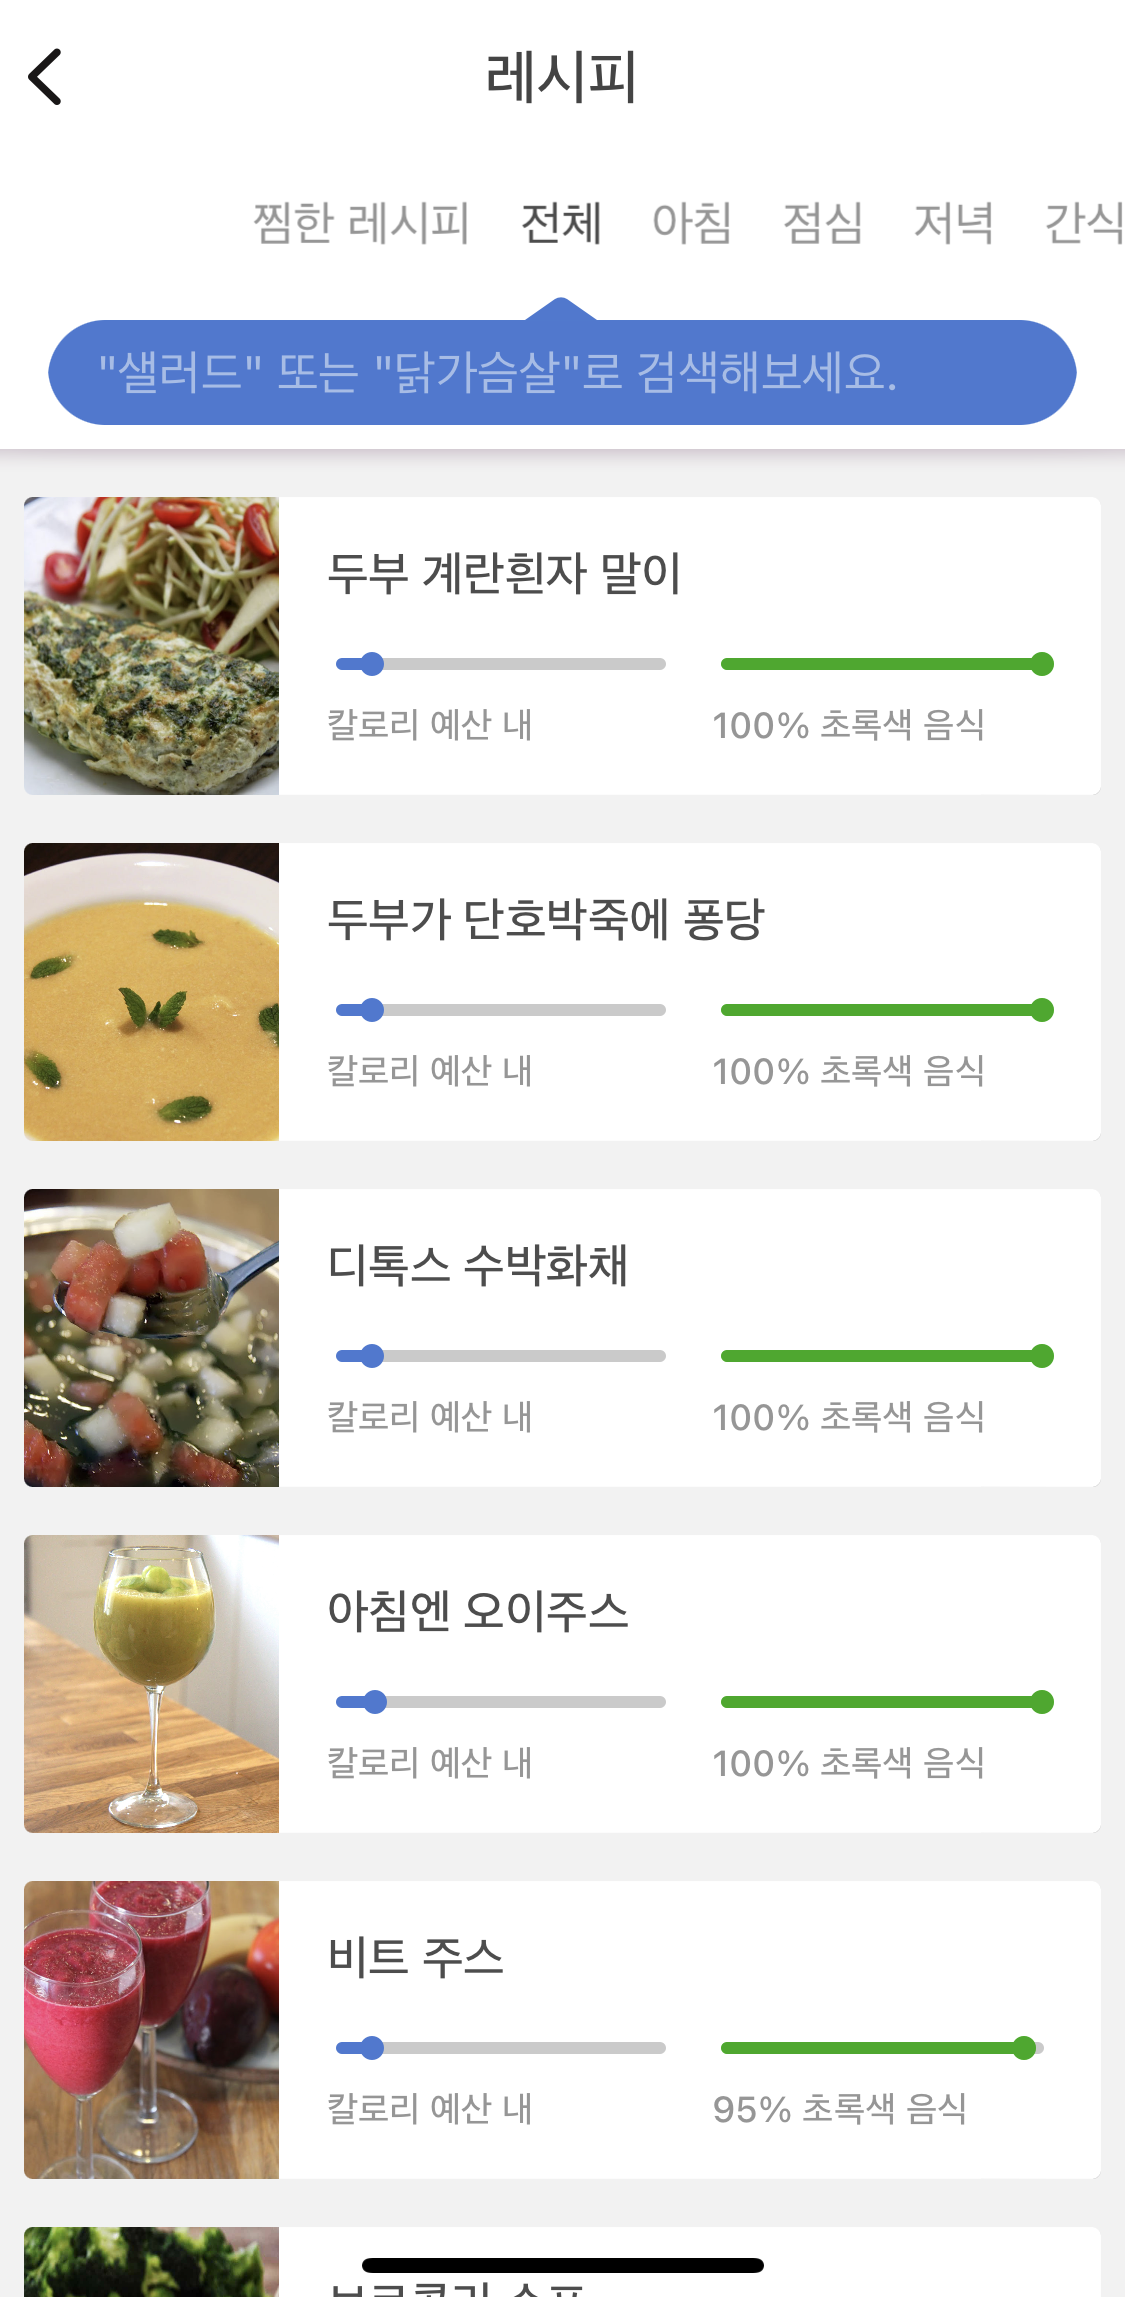Tap the watermelon punch photo
The width and height of the screenshot is (1125, 2297).
[x=152, y=1338]
